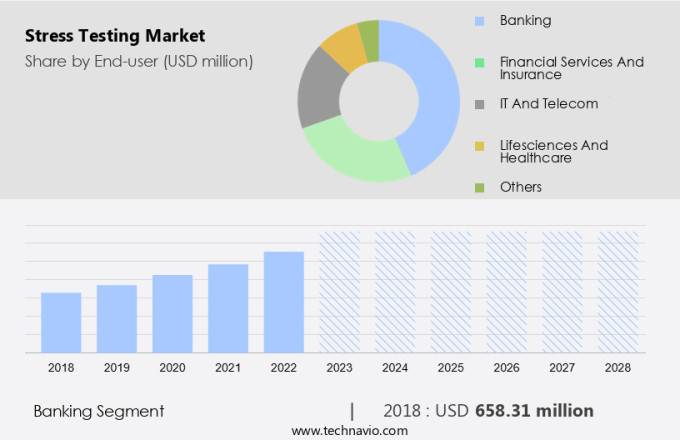Image resolution: width=680 pixels, height=440 pixels.
Task: Click the Financial Services green legend swatch
Action: click(x=480, y=62)
